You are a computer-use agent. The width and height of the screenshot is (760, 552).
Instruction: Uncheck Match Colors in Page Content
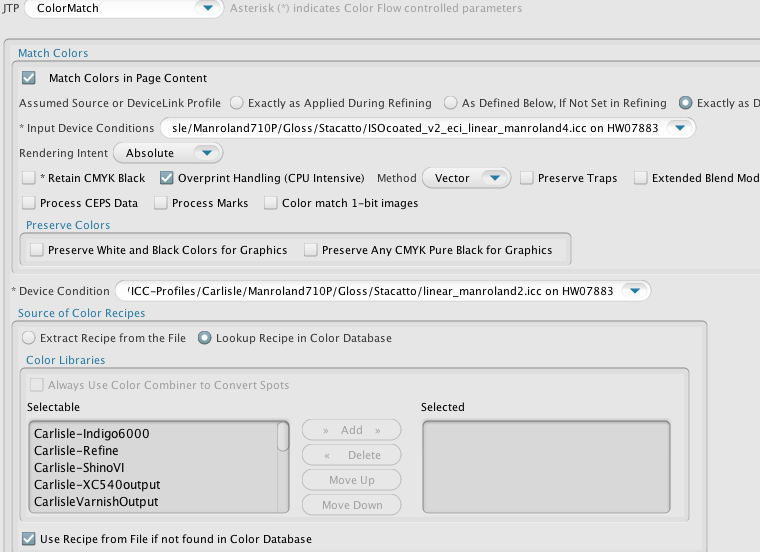tap(29, 78)
